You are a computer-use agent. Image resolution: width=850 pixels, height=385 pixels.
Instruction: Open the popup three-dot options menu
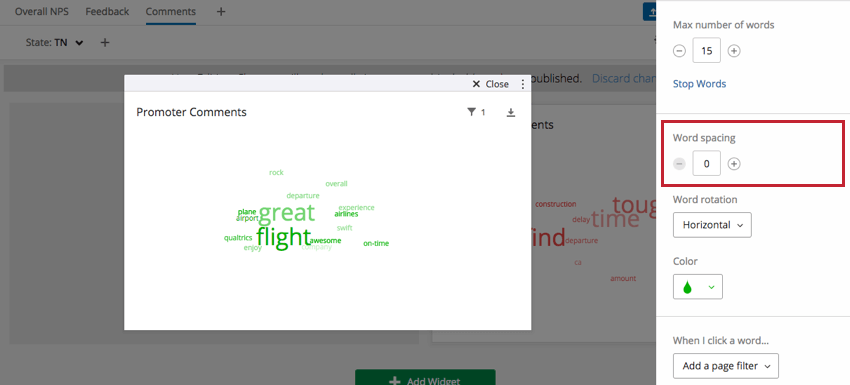[x=523, y=84]
